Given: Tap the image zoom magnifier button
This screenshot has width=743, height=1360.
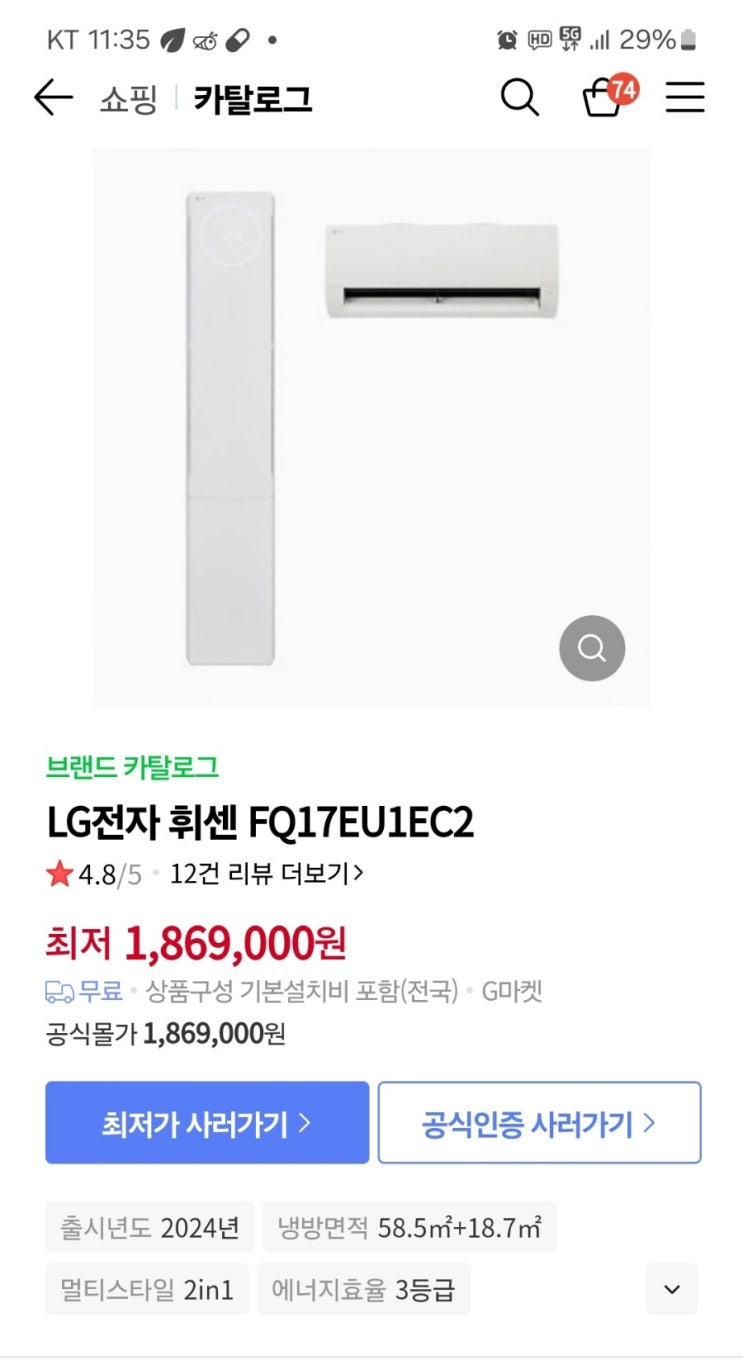Looking at the screenshot, I should click(x=592, y=648).
